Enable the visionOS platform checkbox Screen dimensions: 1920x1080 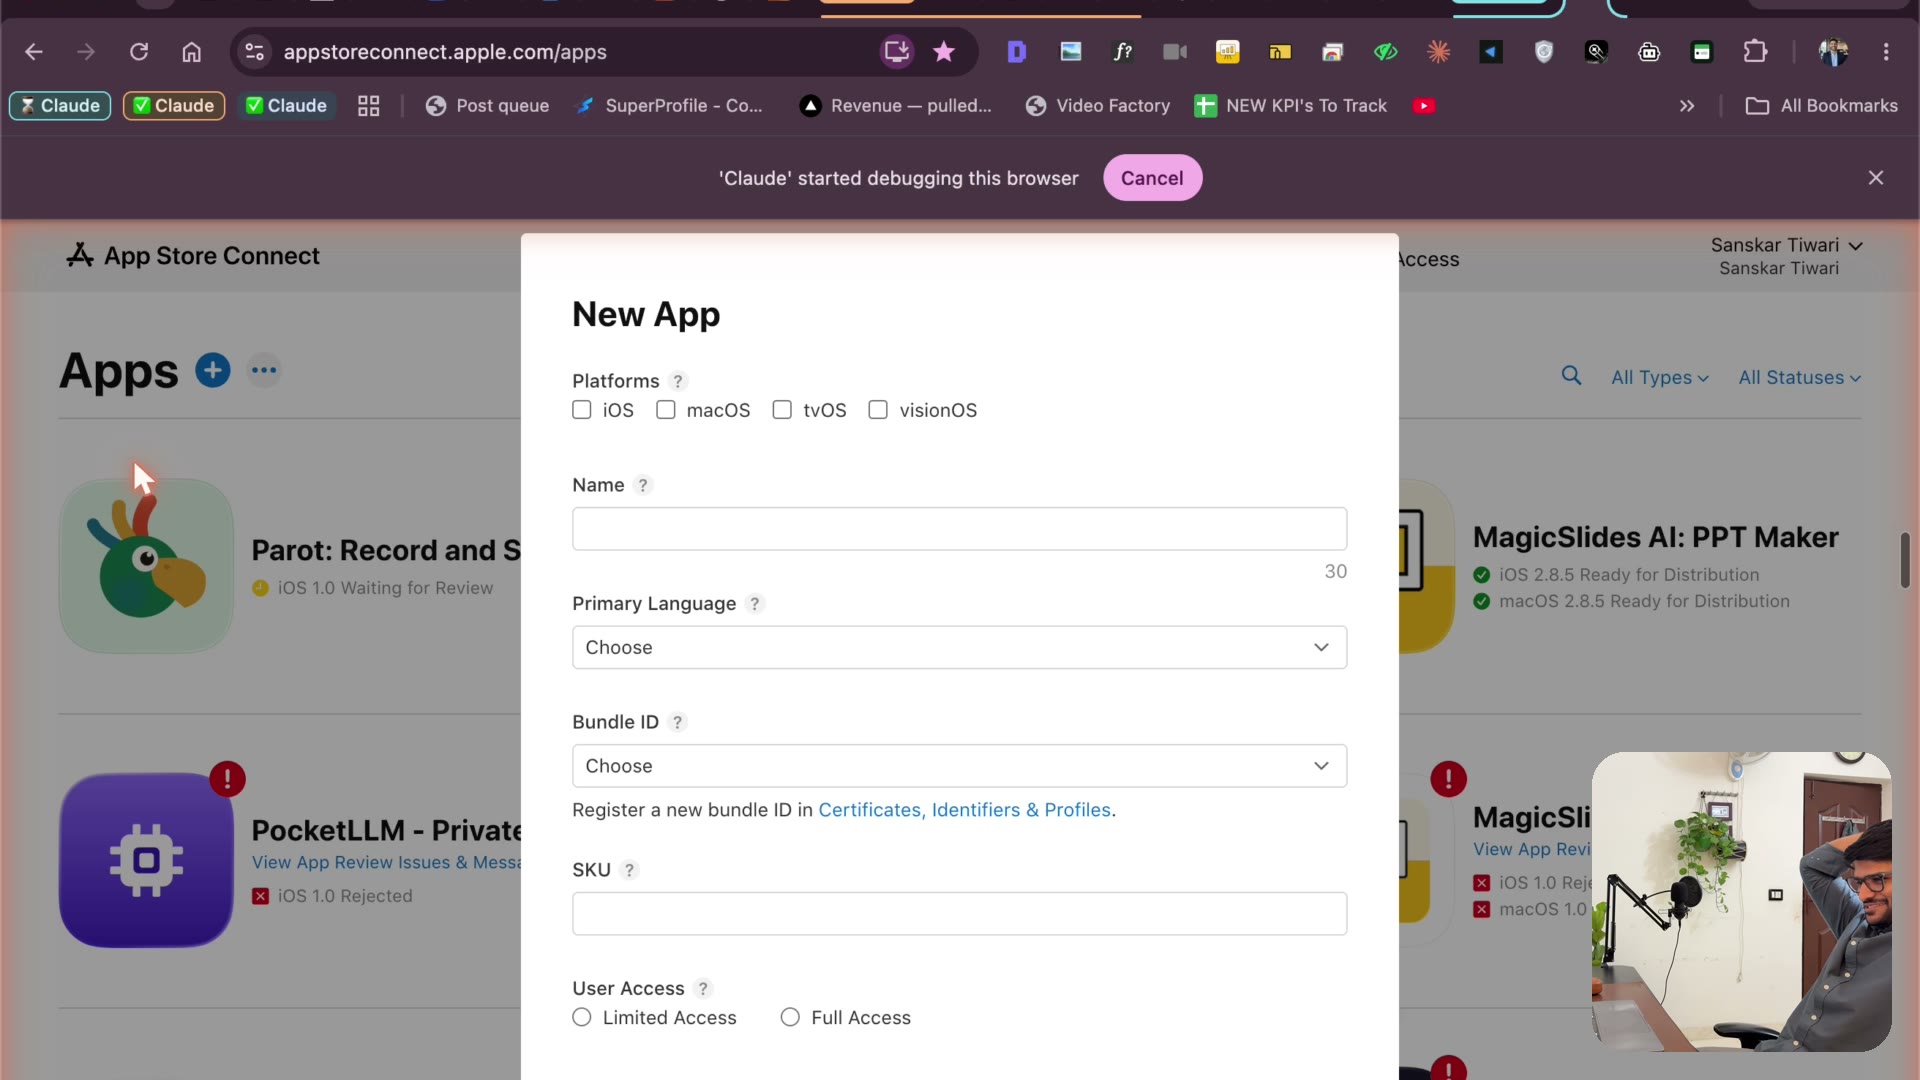[x=878, y=410]
